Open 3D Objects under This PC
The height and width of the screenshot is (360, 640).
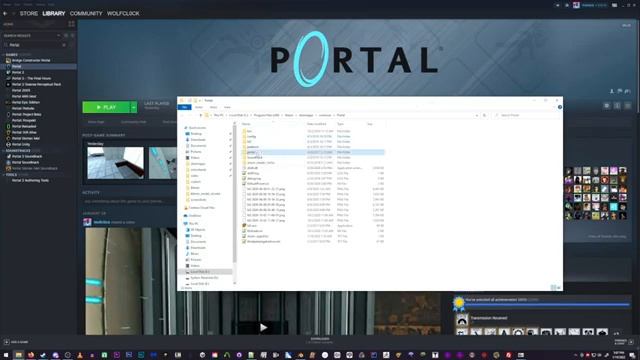tap(198, 230)
